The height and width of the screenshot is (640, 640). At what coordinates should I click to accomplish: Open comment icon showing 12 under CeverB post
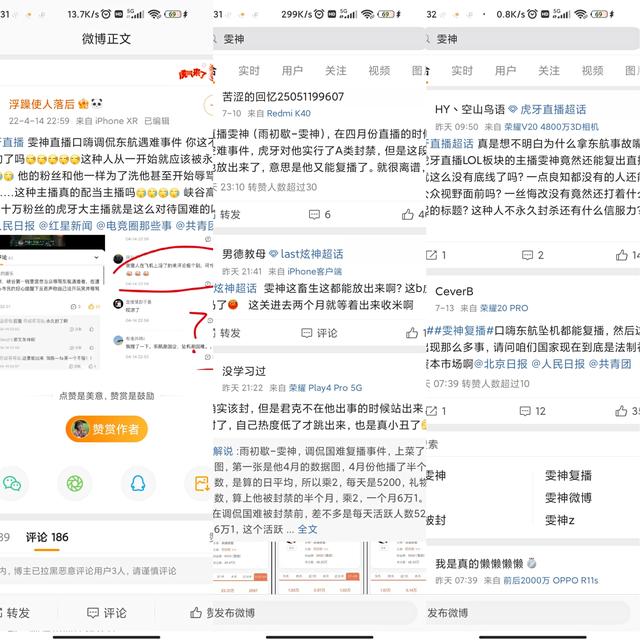coord(525,411)
